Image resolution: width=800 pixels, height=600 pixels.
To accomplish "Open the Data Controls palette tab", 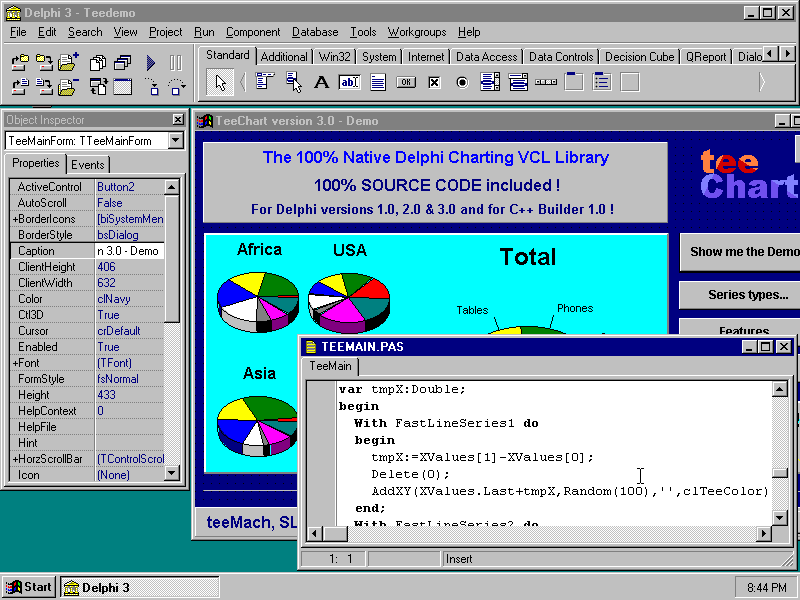I will click(x=561, y=57).
